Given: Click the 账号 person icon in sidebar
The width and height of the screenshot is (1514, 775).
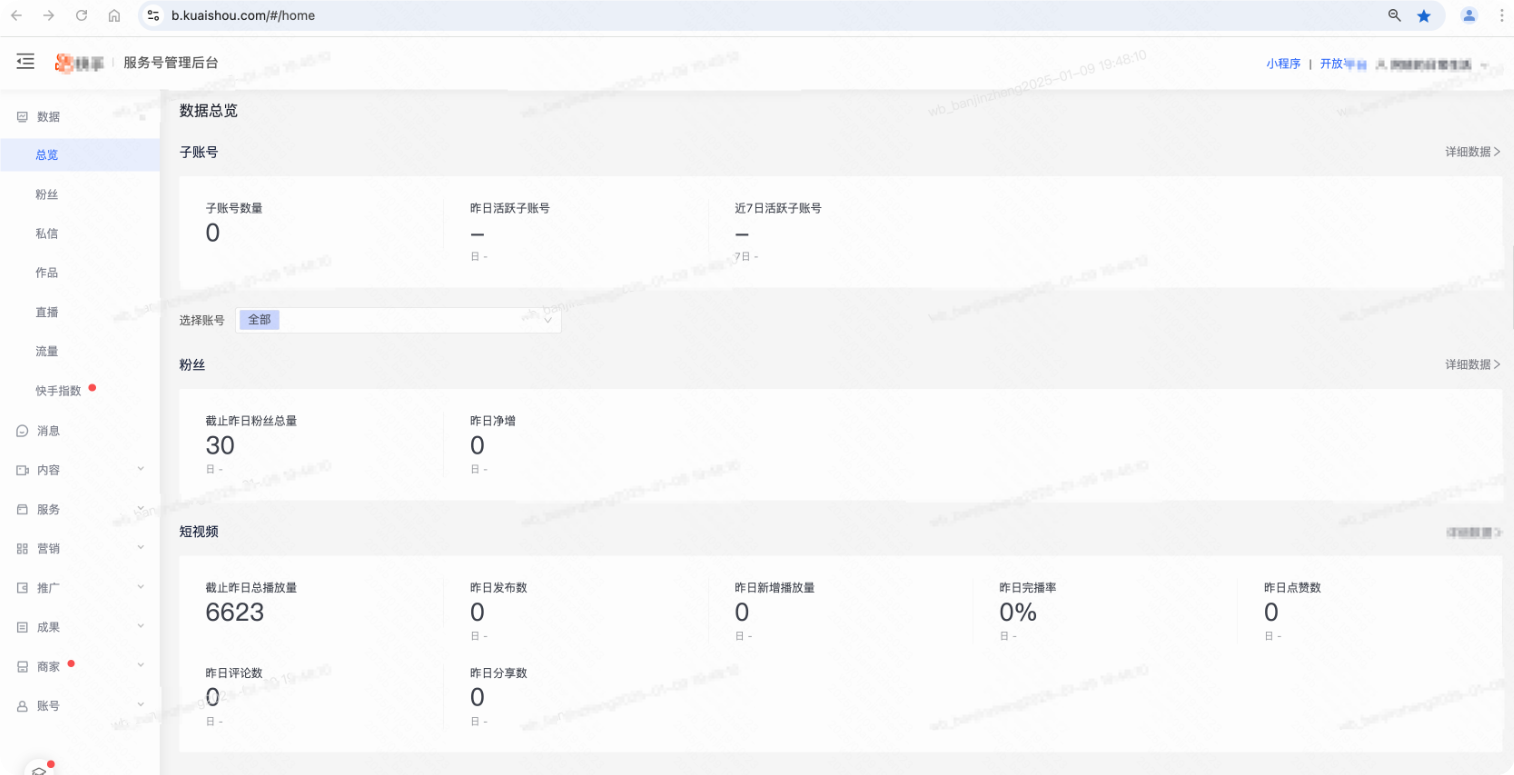Looking at the screenshot, I should 22,706.
